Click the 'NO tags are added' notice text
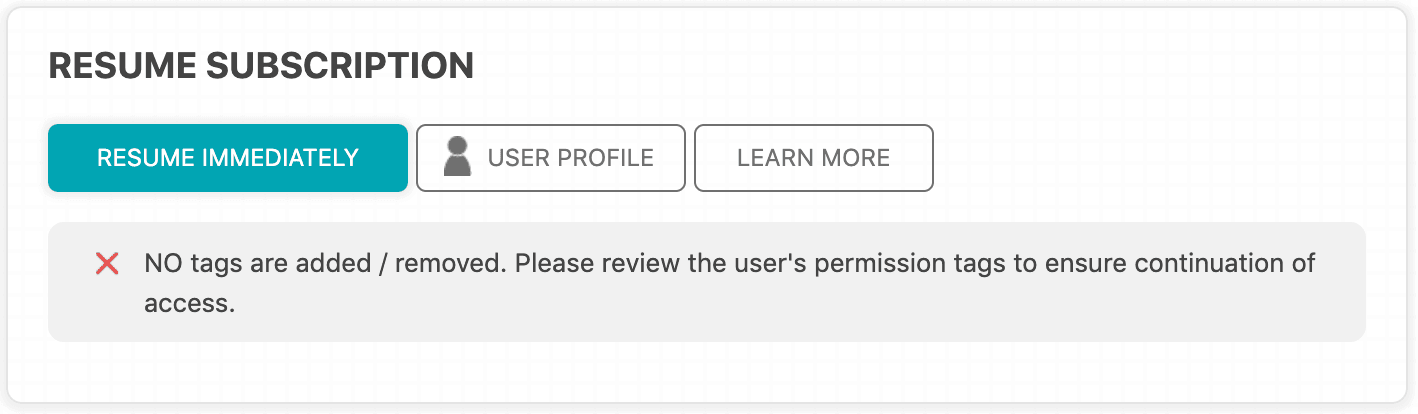 (730, 283)
